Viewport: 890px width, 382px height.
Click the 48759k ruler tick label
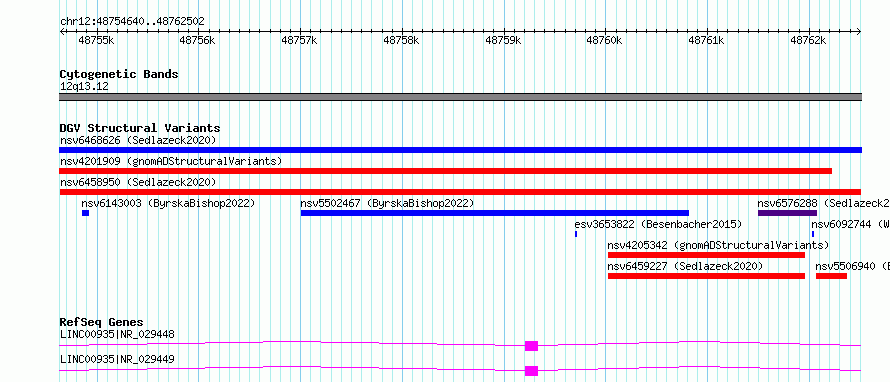(x=503, y=41)
